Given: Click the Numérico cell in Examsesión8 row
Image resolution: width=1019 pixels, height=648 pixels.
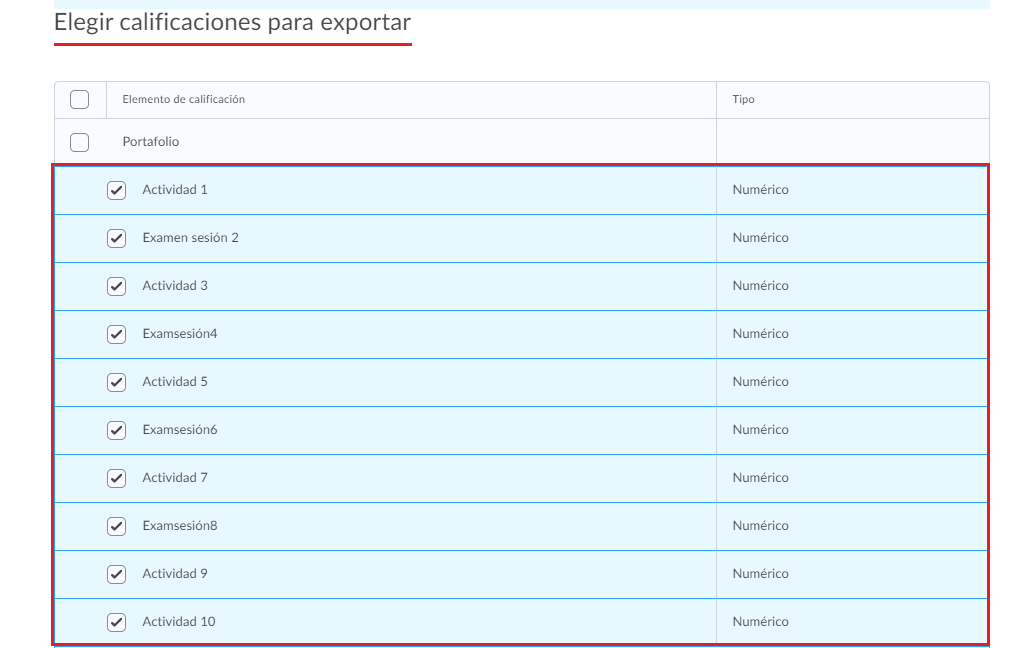Looking at the screenshot, I should point(760,526).
